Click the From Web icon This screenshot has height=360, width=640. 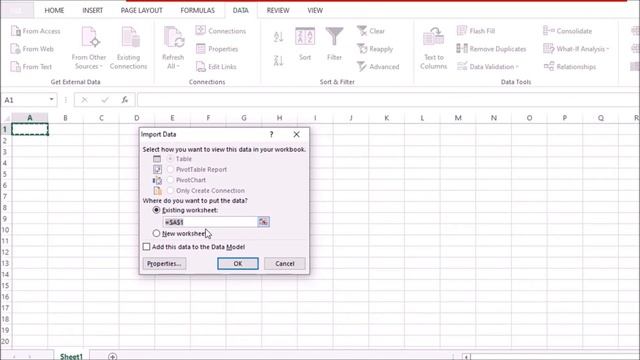pos(16,49)
